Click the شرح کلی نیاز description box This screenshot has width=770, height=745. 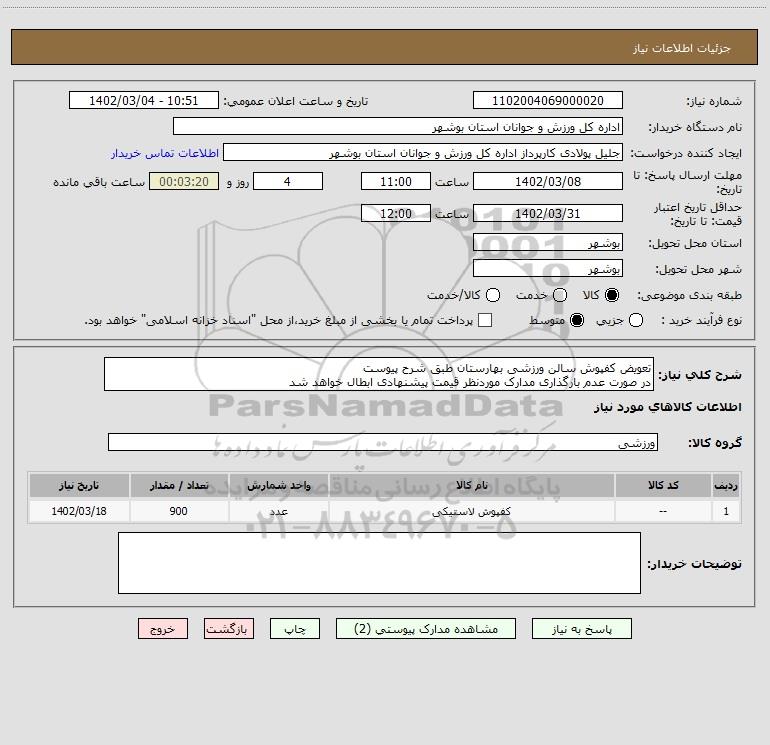tap(379, 374)
